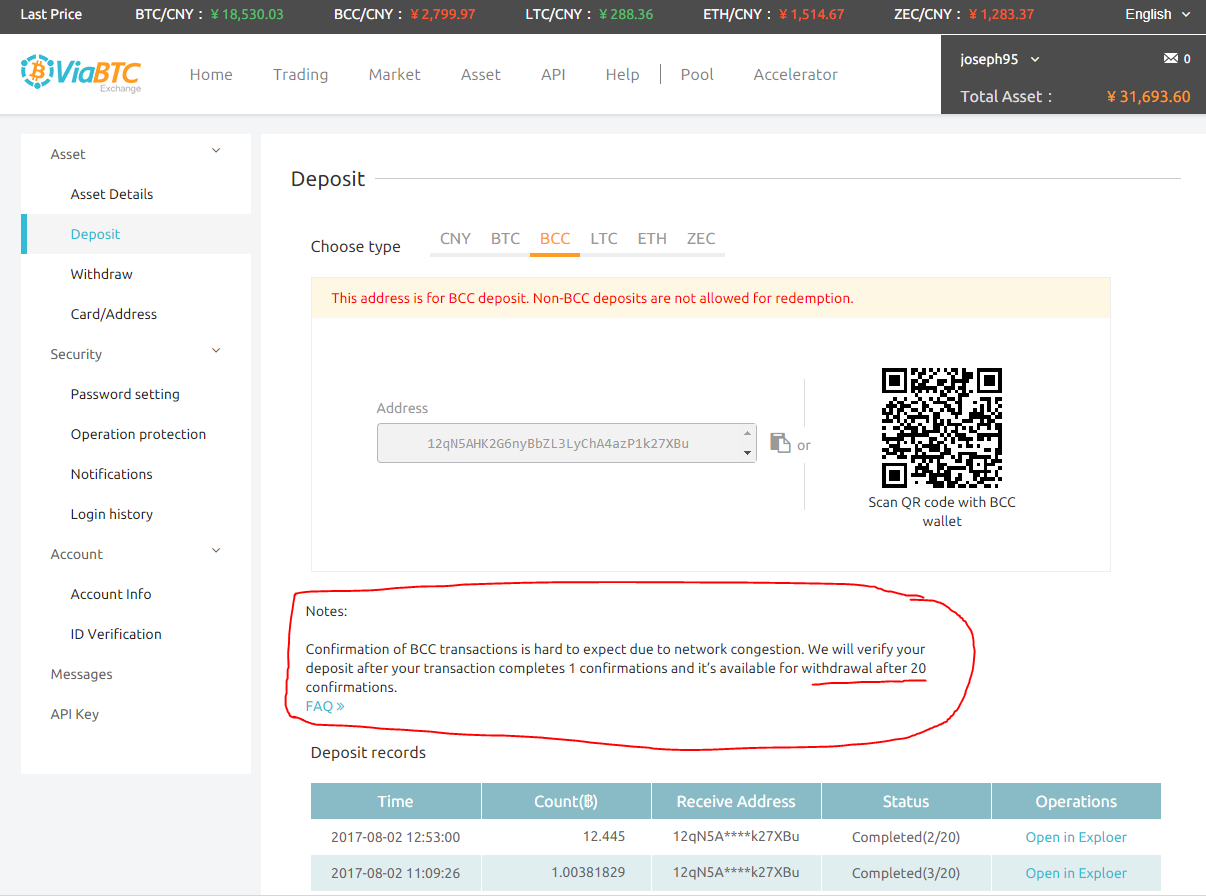
Task: Open Card/Address in the sidebar
Action: point(114,314)
